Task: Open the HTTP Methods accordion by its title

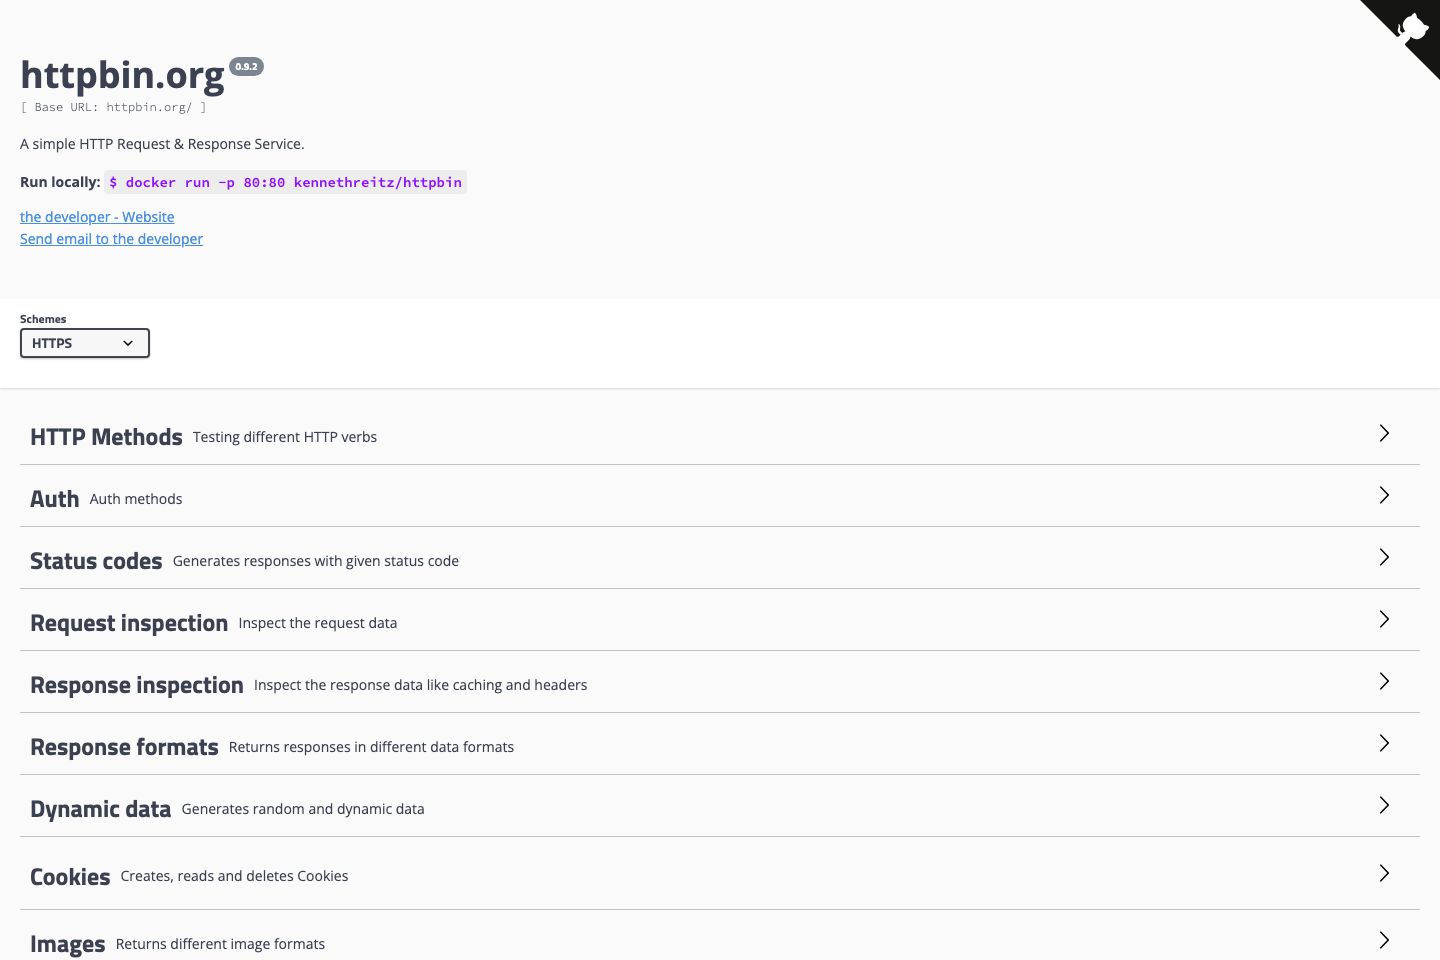Action: [106, 436]
